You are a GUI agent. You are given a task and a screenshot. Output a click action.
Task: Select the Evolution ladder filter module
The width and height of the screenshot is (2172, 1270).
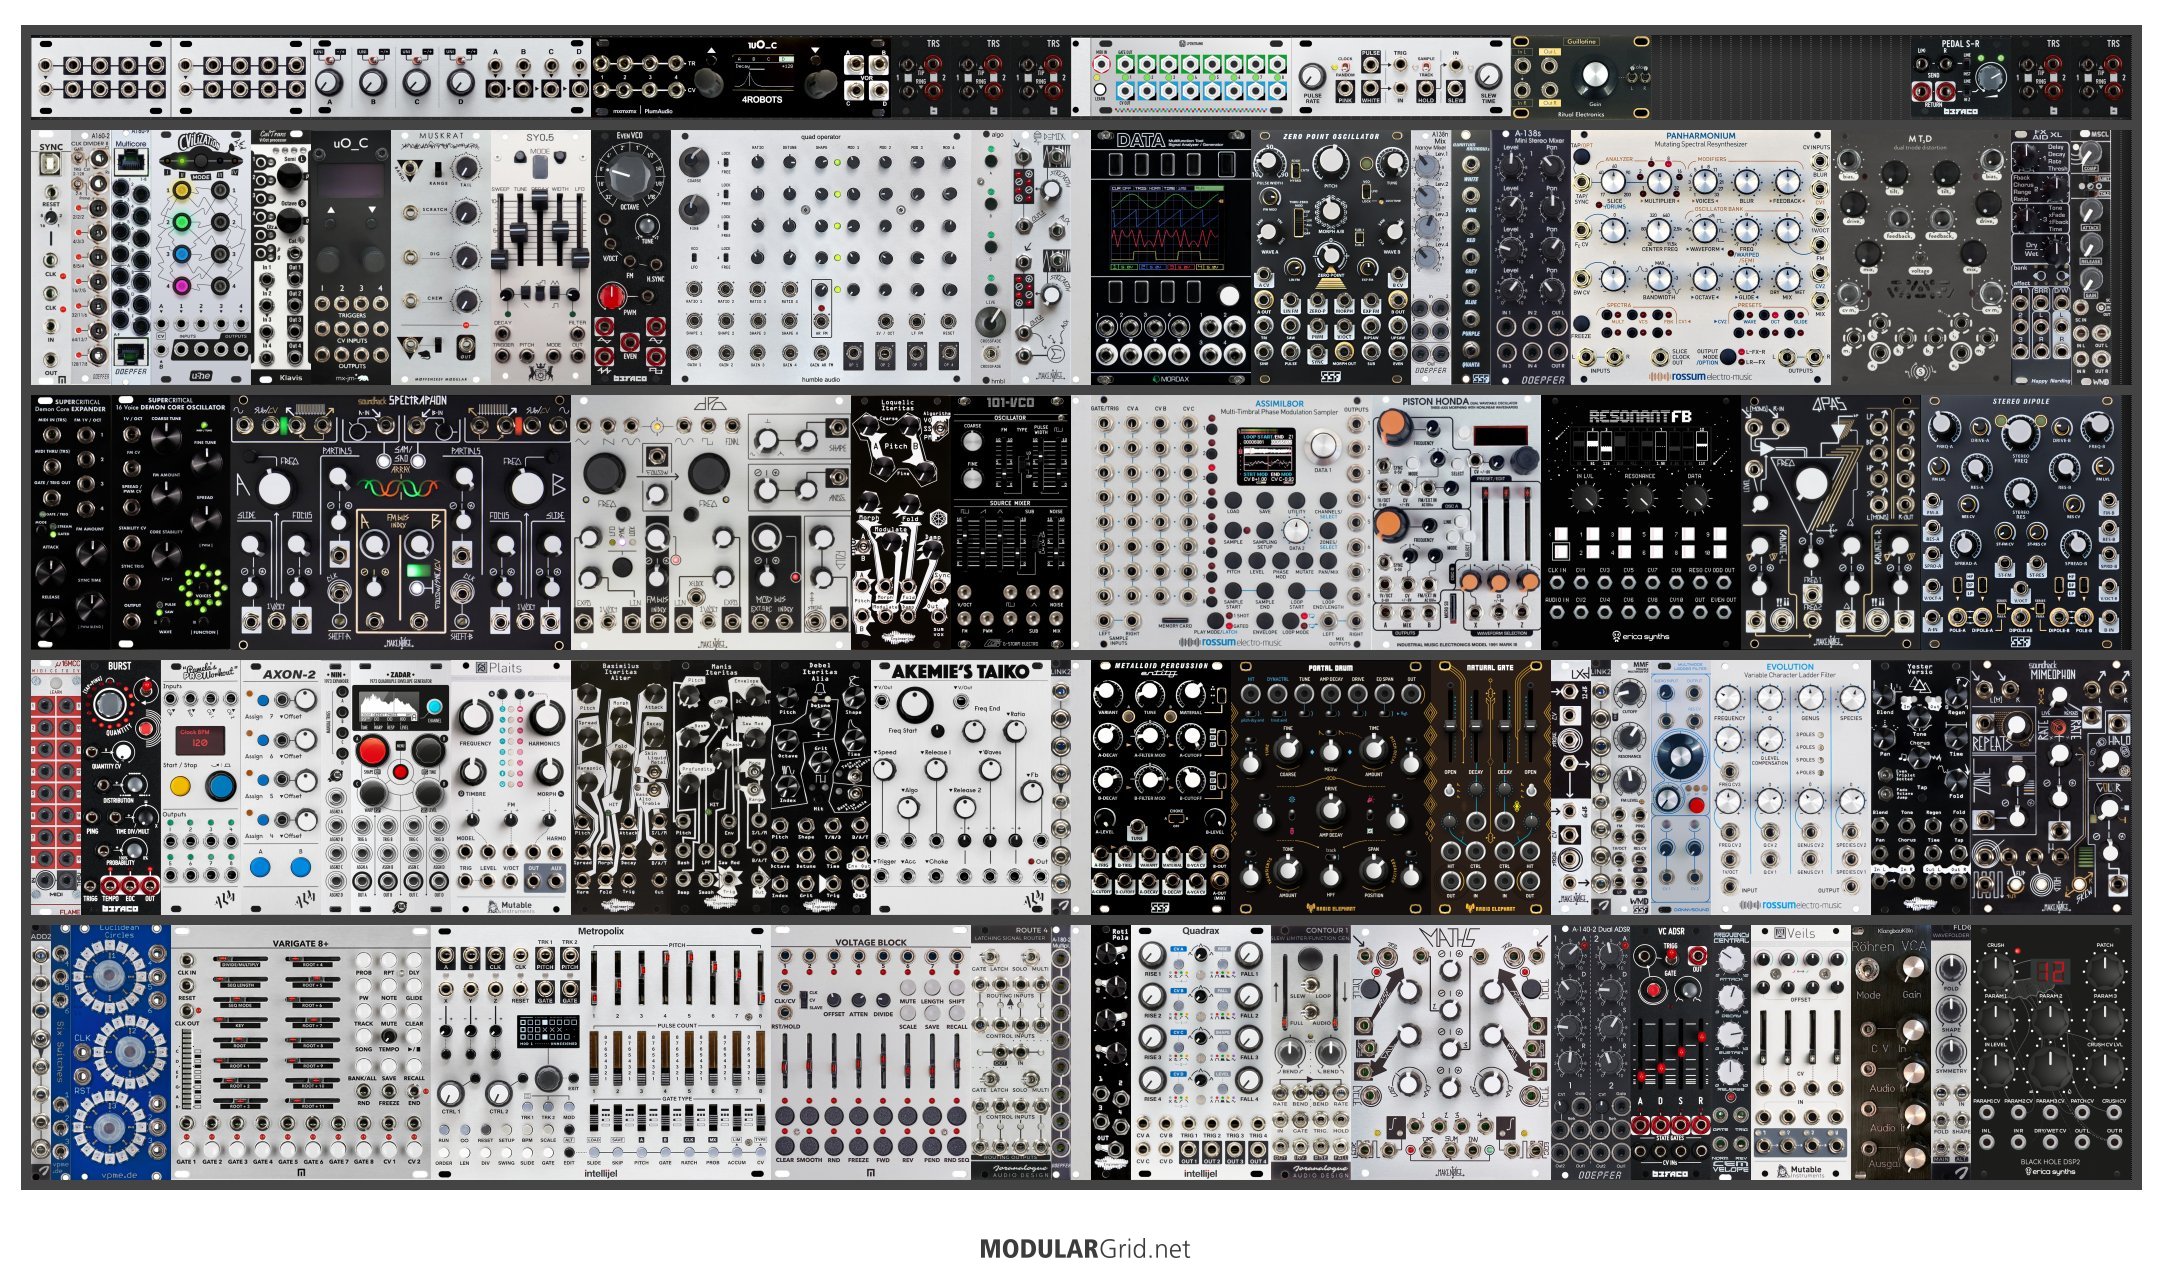1790,786
